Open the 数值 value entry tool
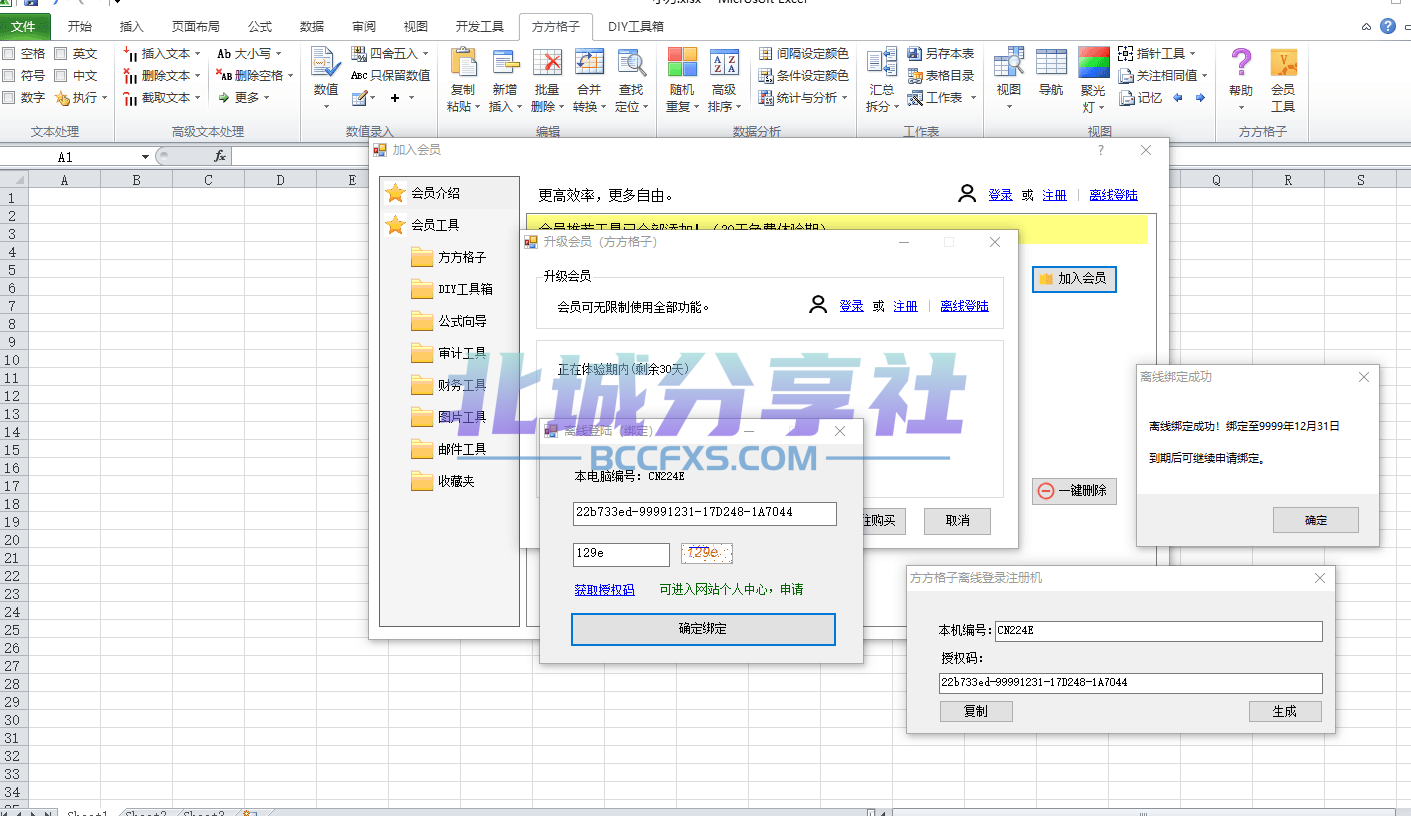This screenshot has height=816, width=1411. pyautogui.click(x=326, y=78)
